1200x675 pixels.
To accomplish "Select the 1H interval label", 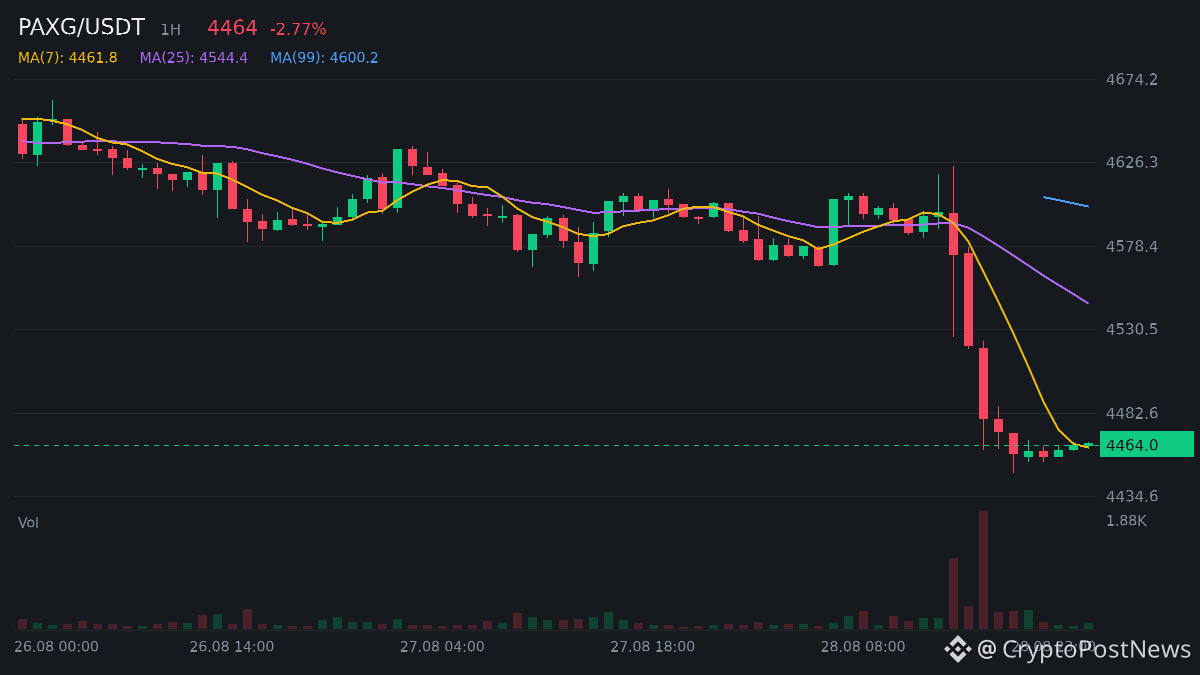I will 170,30.
